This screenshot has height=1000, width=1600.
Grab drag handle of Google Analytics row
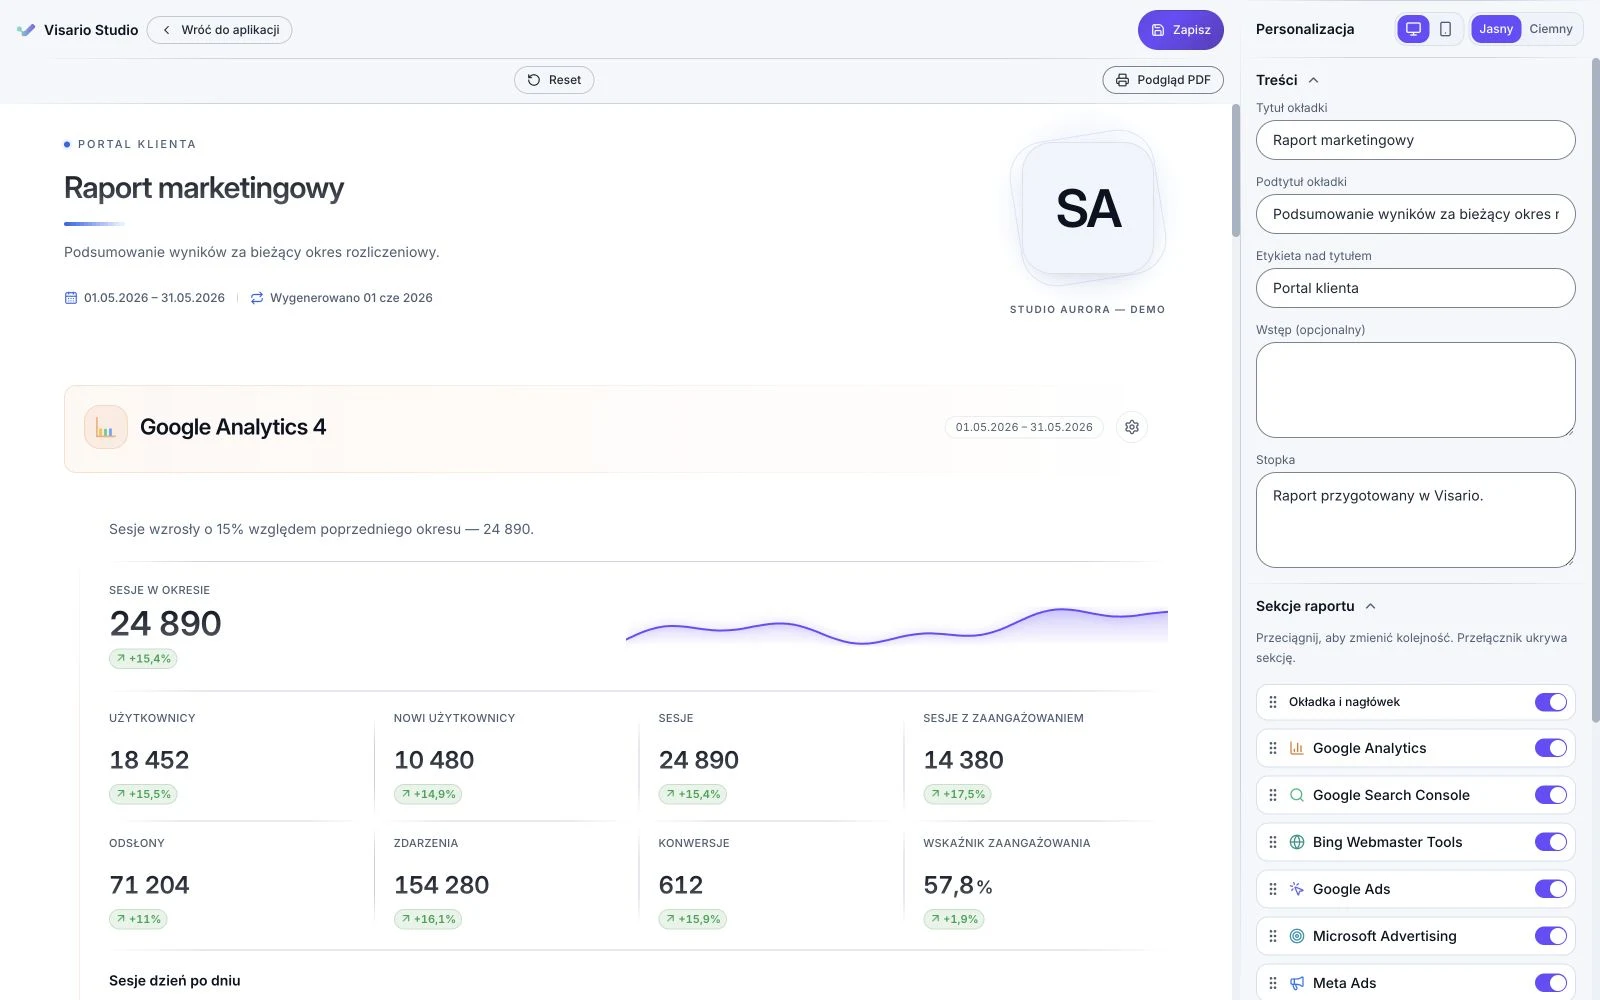coord(1273,748)
